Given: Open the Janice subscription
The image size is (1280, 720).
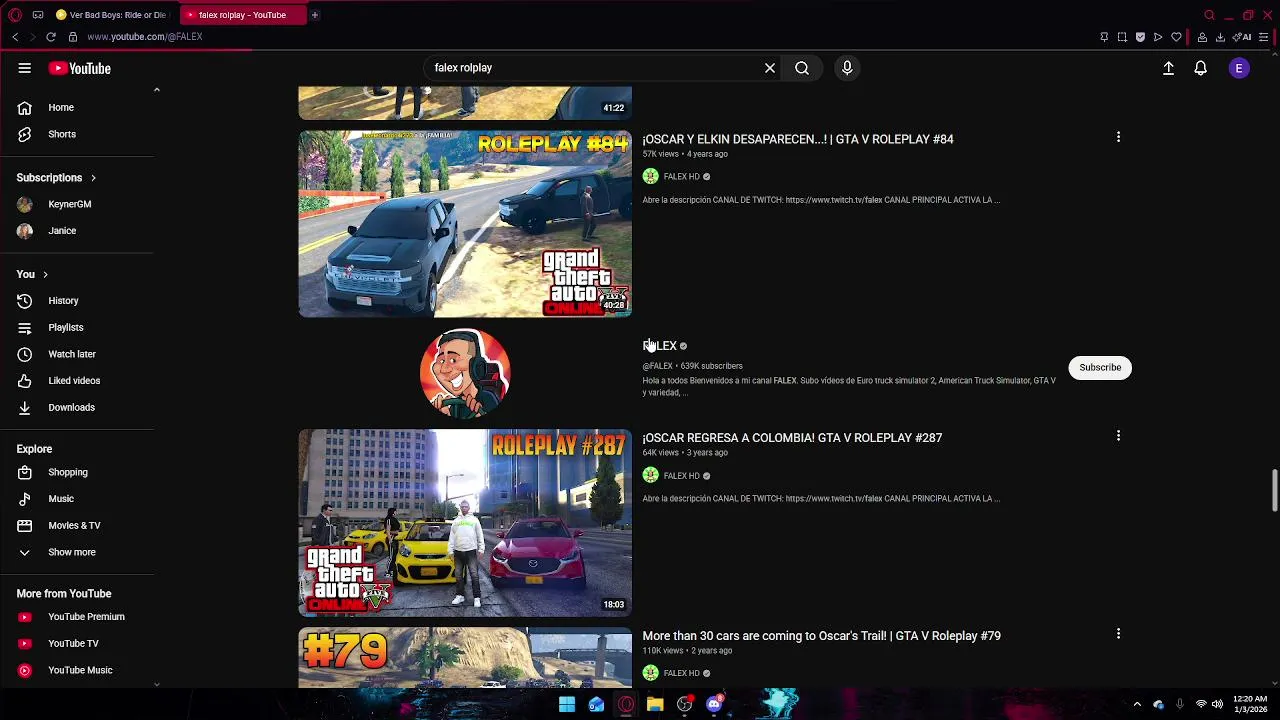Looking at the screenshot, I should click(x=61, y=231).
